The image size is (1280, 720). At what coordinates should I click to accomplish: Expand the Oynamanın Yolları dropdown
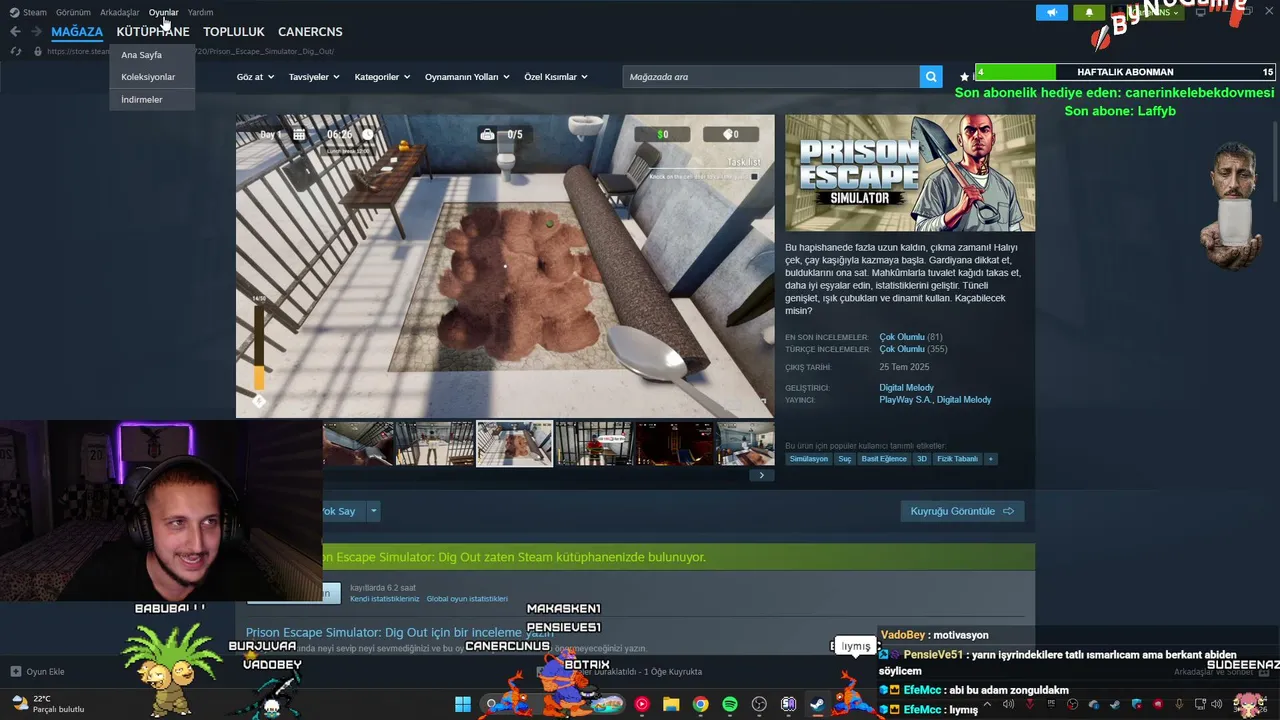pos(467,77)
